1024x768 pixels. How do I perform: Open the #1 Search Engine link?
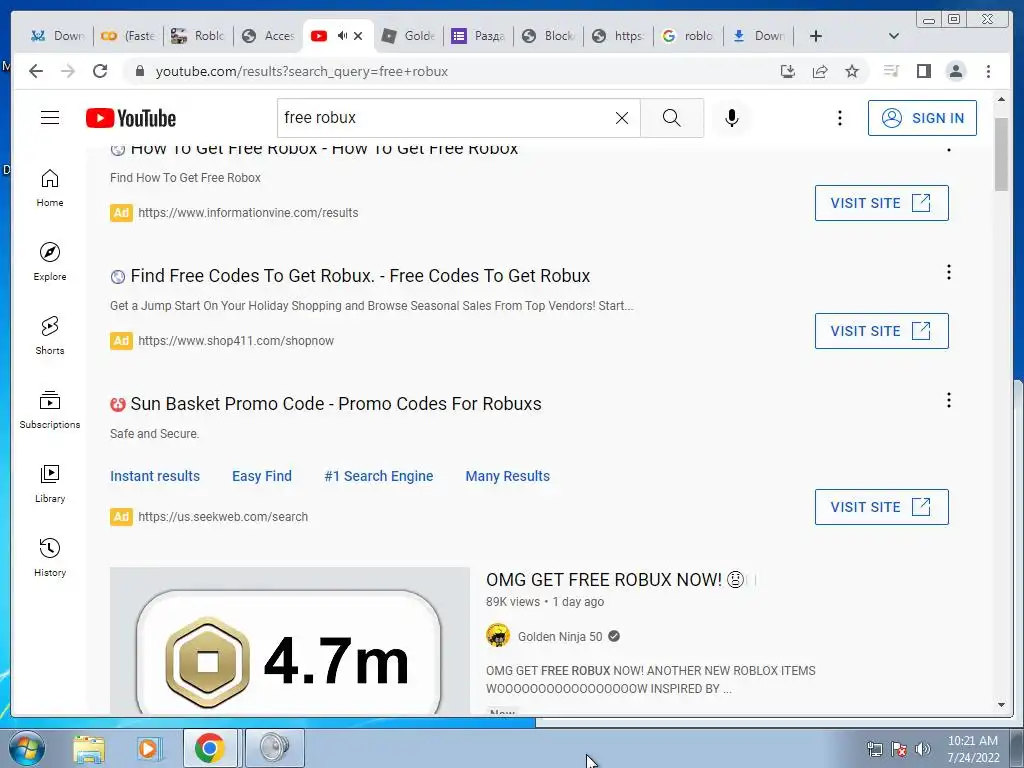(379, 476)
